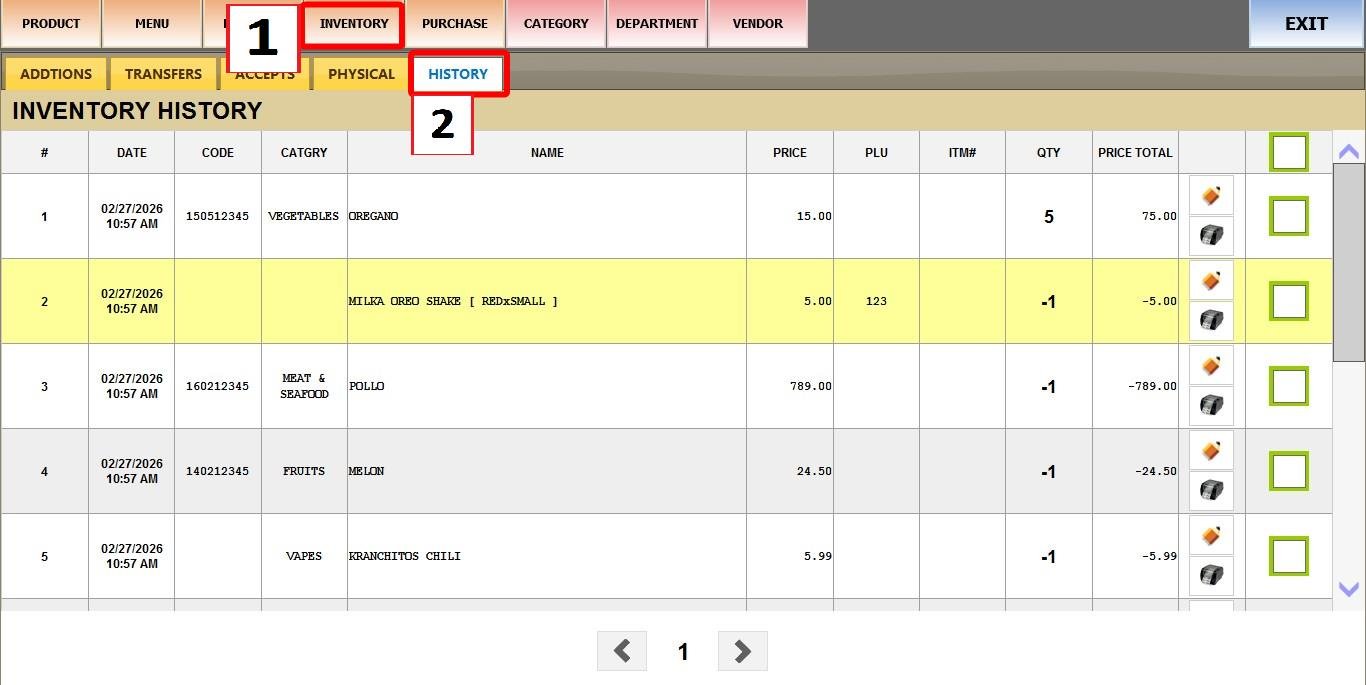The height and width of the screenshot is (685, 1366).
Task: Click the pencil edit icon for MELON
Action: coord(1210,451)
